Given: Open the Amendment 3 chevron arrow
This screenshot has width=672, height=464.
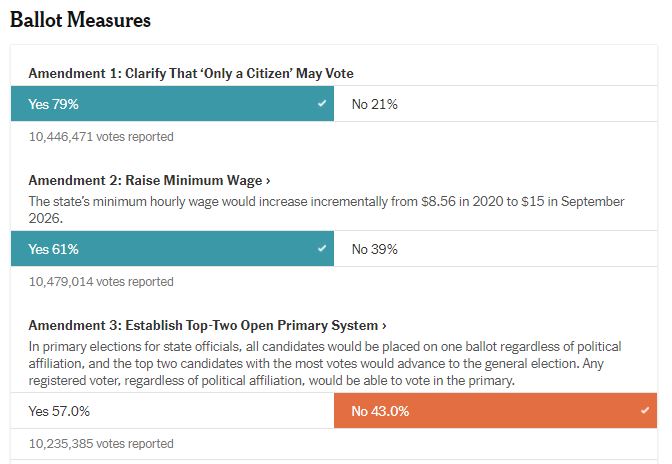Looking at the screenshot, I should pos(384,326).
